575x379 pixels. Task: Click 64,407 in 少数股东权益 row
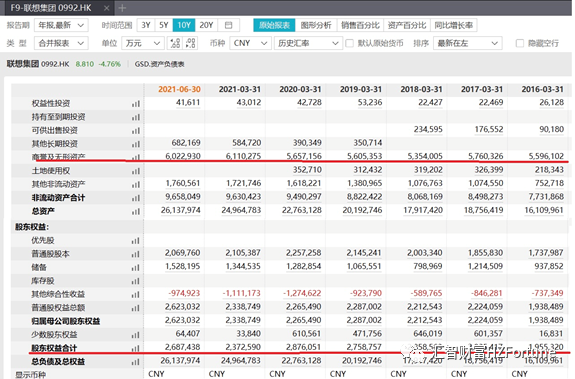(x=188, y=334)
